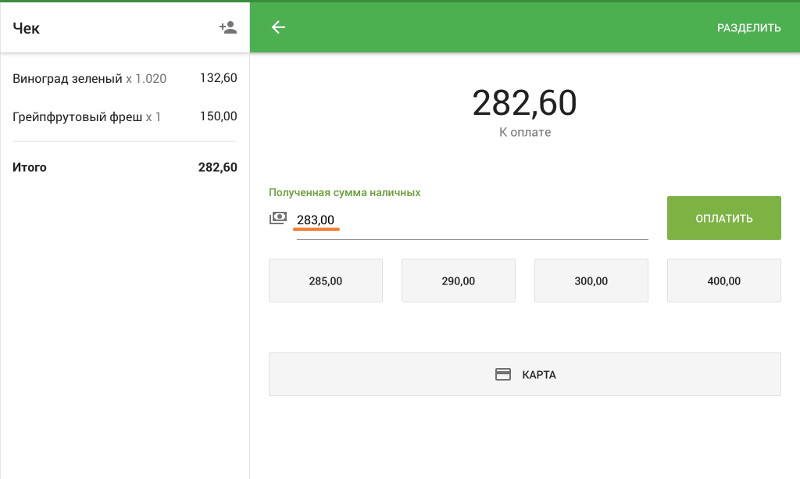Image resolution: width=800 pixels, height=479 pixels.
Task: Select the Грейпфрутовый фреш receipt item
Action: (x=86, y=117)
